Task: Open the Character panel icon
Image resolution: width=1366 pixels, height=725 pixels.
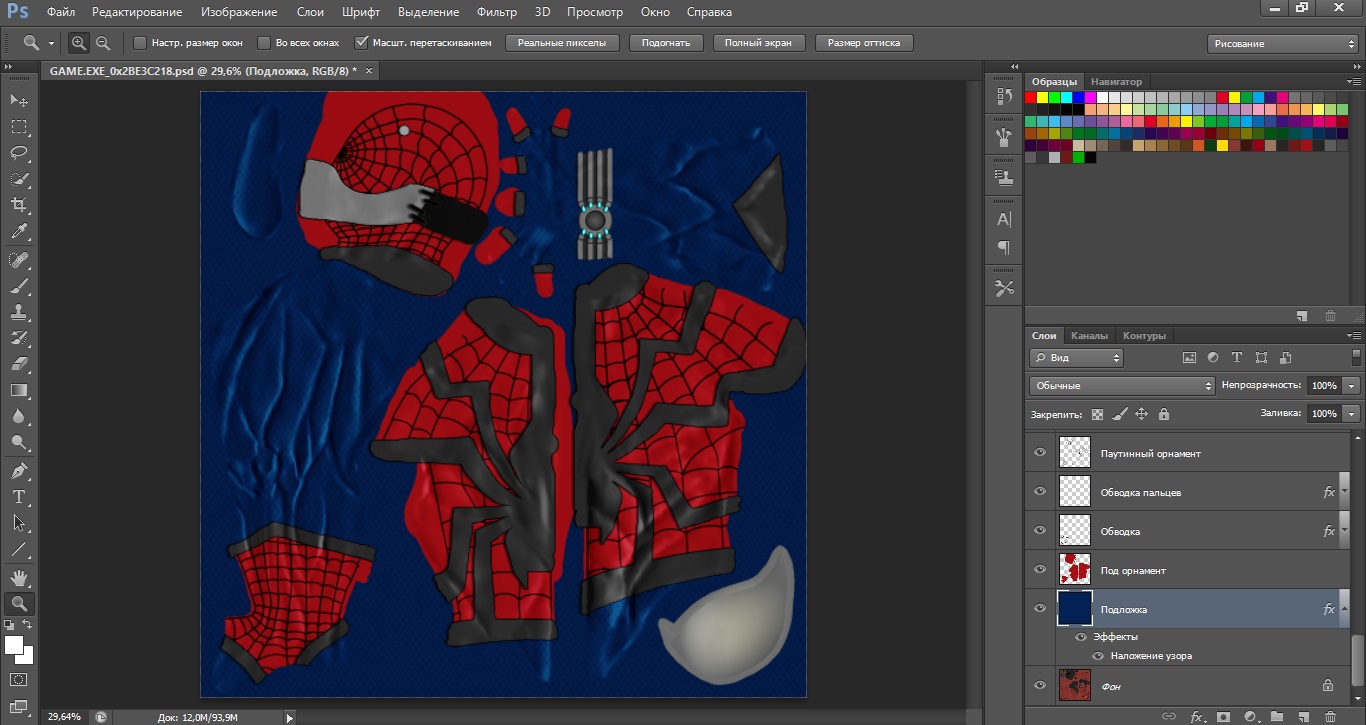Action: pyautogui.click(x=1004, y=219)
